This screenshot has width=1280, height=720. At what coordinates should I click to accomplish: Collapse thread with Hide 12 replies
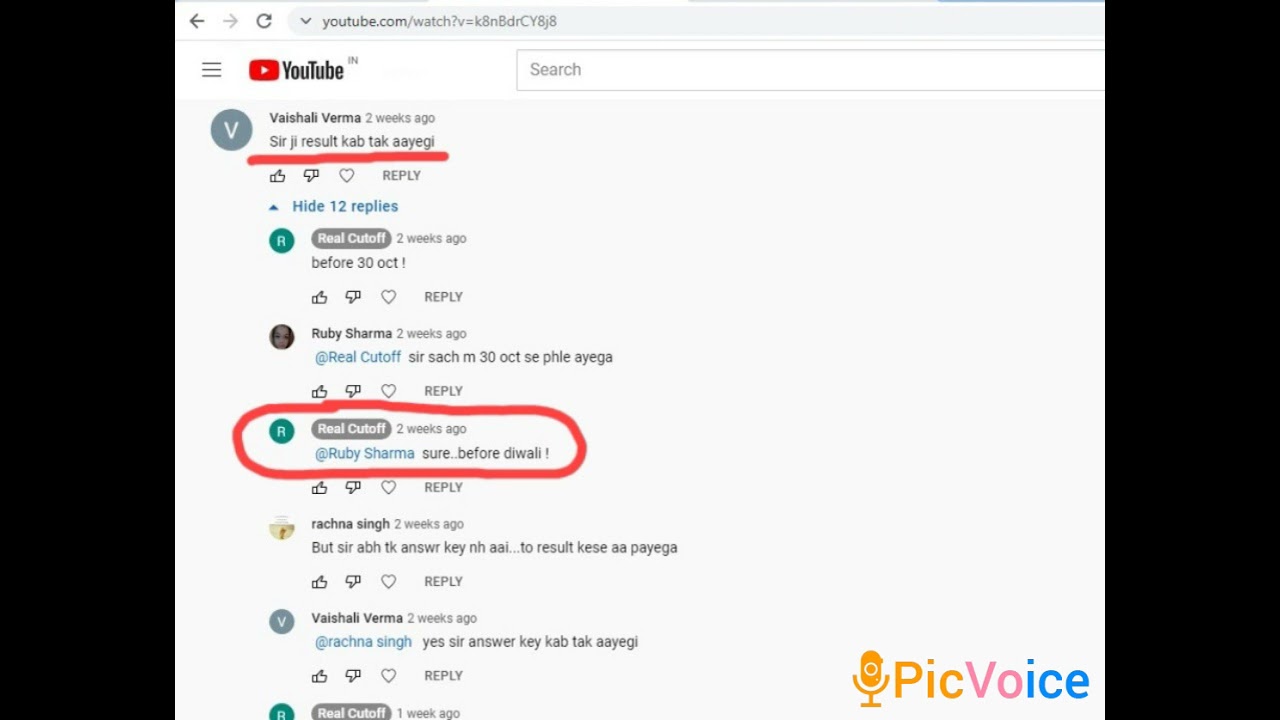click(x=334, y=206)
